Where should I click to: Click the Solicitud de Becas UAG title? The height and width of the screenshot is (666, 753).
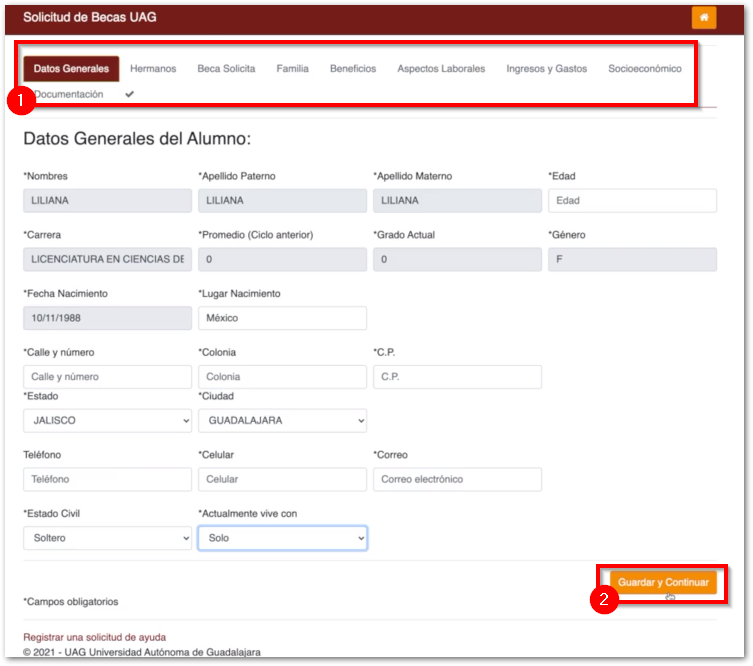coord(90,17)
